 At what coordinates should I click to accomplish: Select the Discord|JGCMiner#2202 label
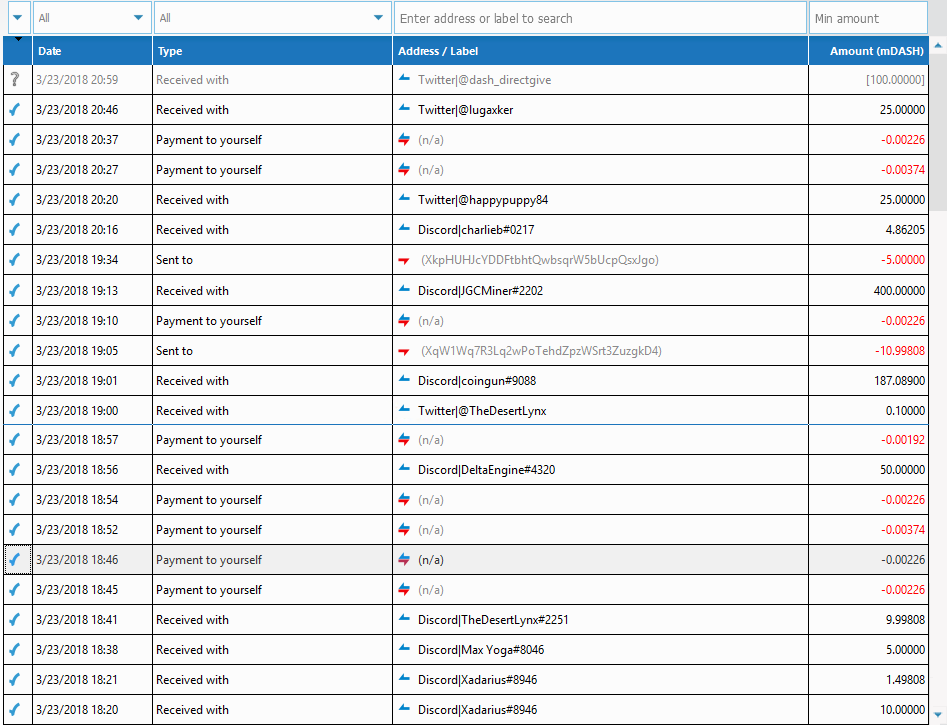481,291
